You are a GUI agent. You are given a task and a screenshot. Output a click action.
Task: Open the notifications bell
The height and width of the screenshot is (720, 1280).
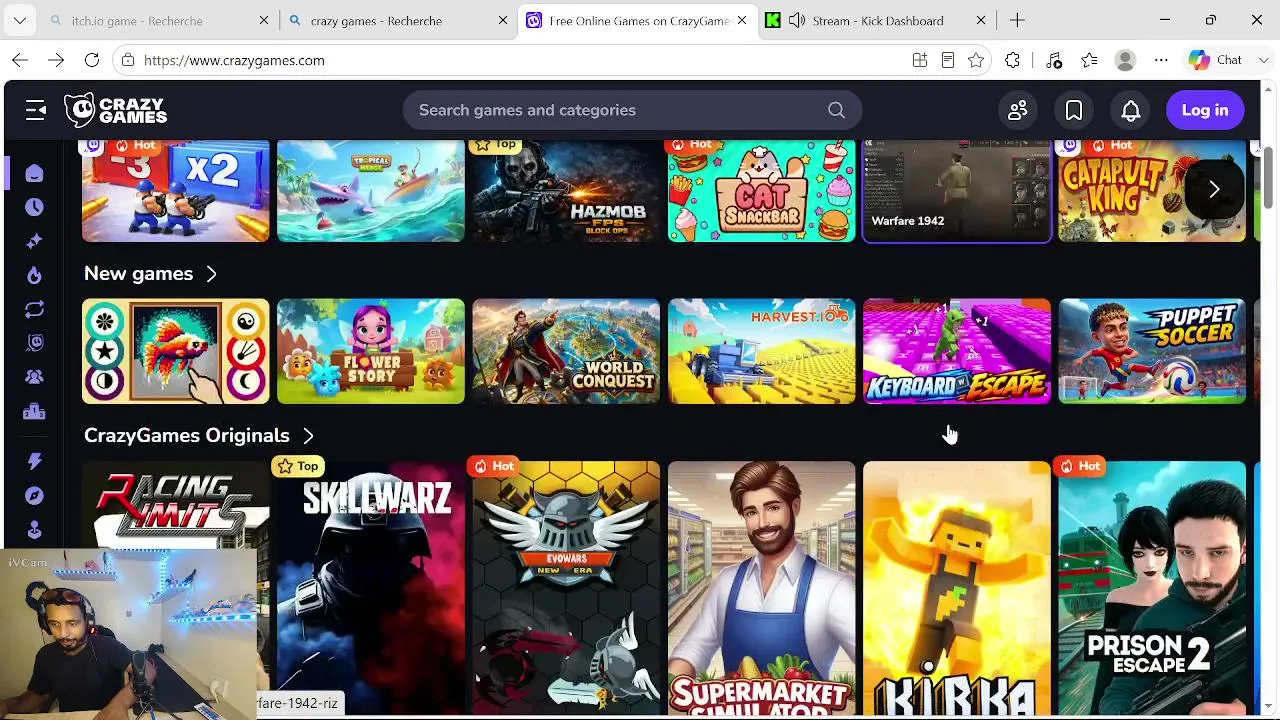(x=1131, y=110)
